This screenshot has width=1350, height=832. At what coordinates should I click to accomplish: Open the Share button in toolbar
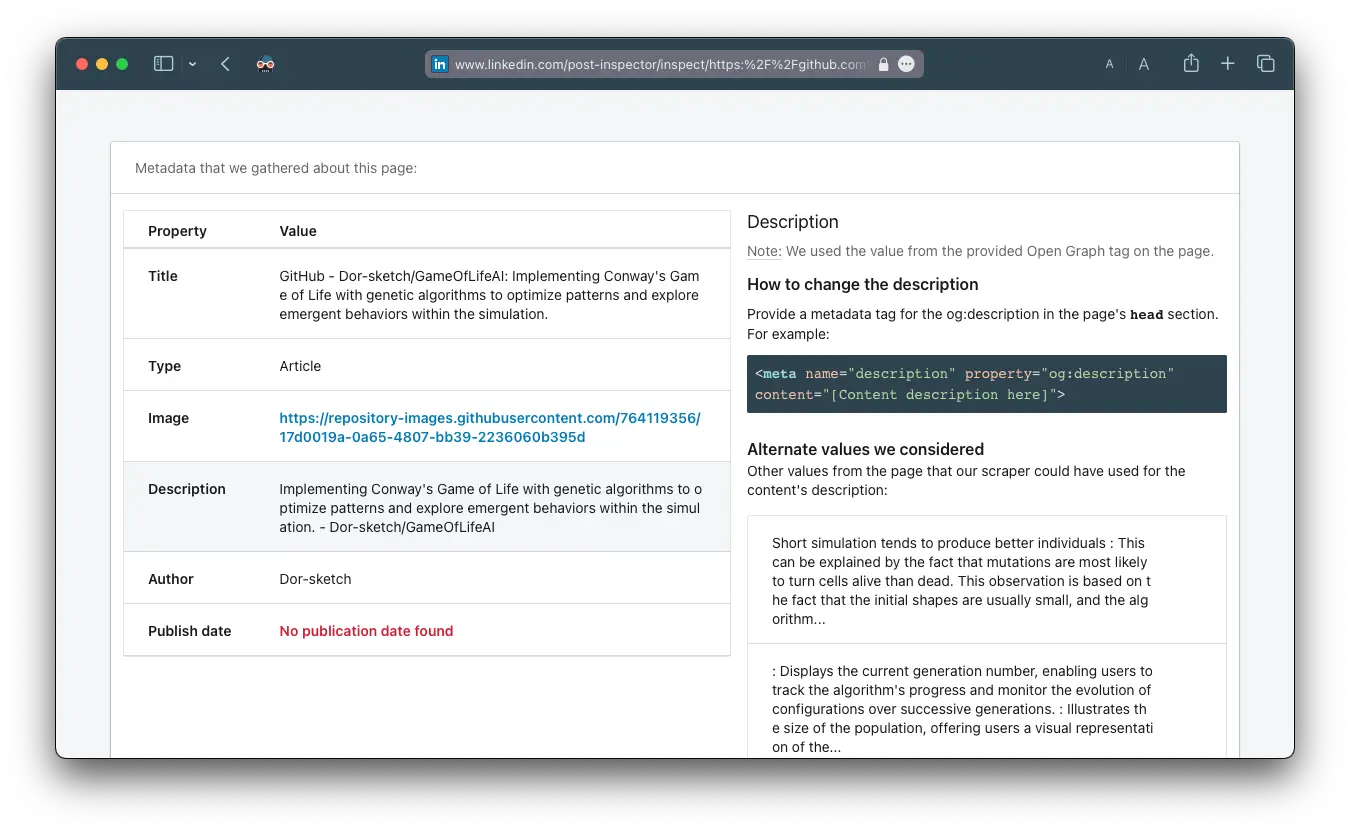1191,63
